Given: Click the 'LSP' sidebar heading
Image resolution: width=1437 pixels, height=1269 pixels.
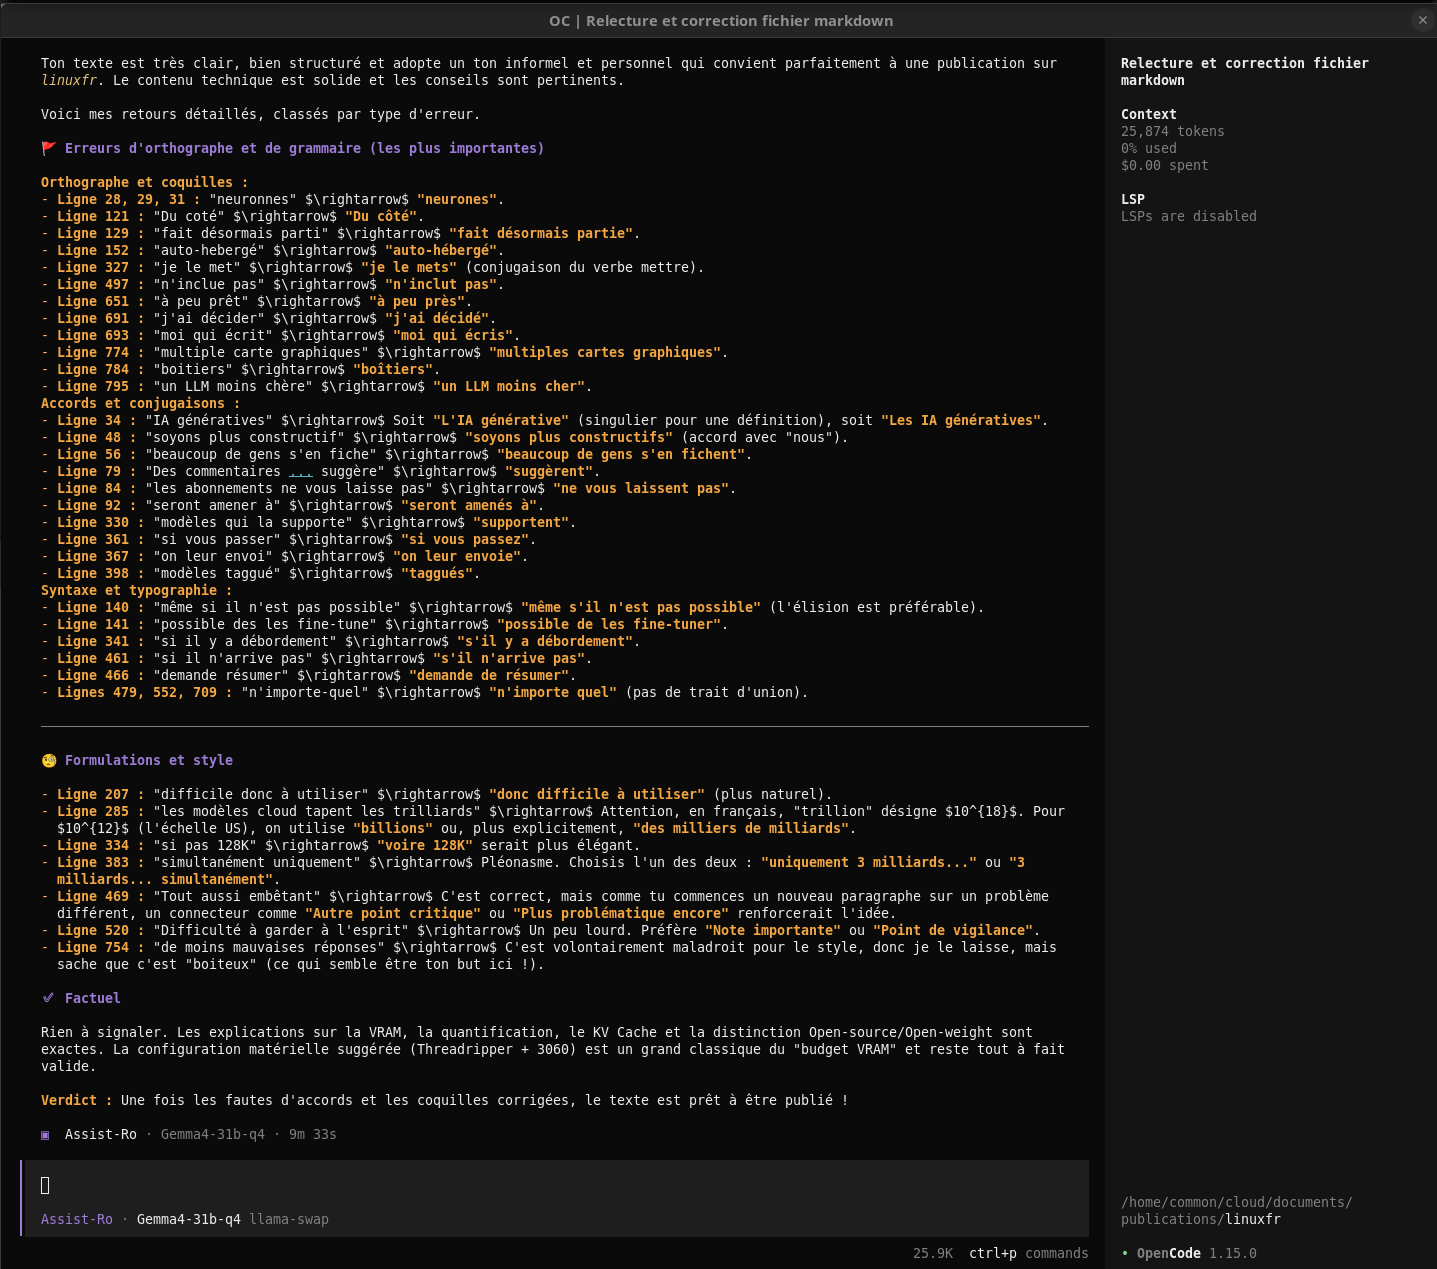Looking at the screenshot, I should click(x=1133, y=199).
